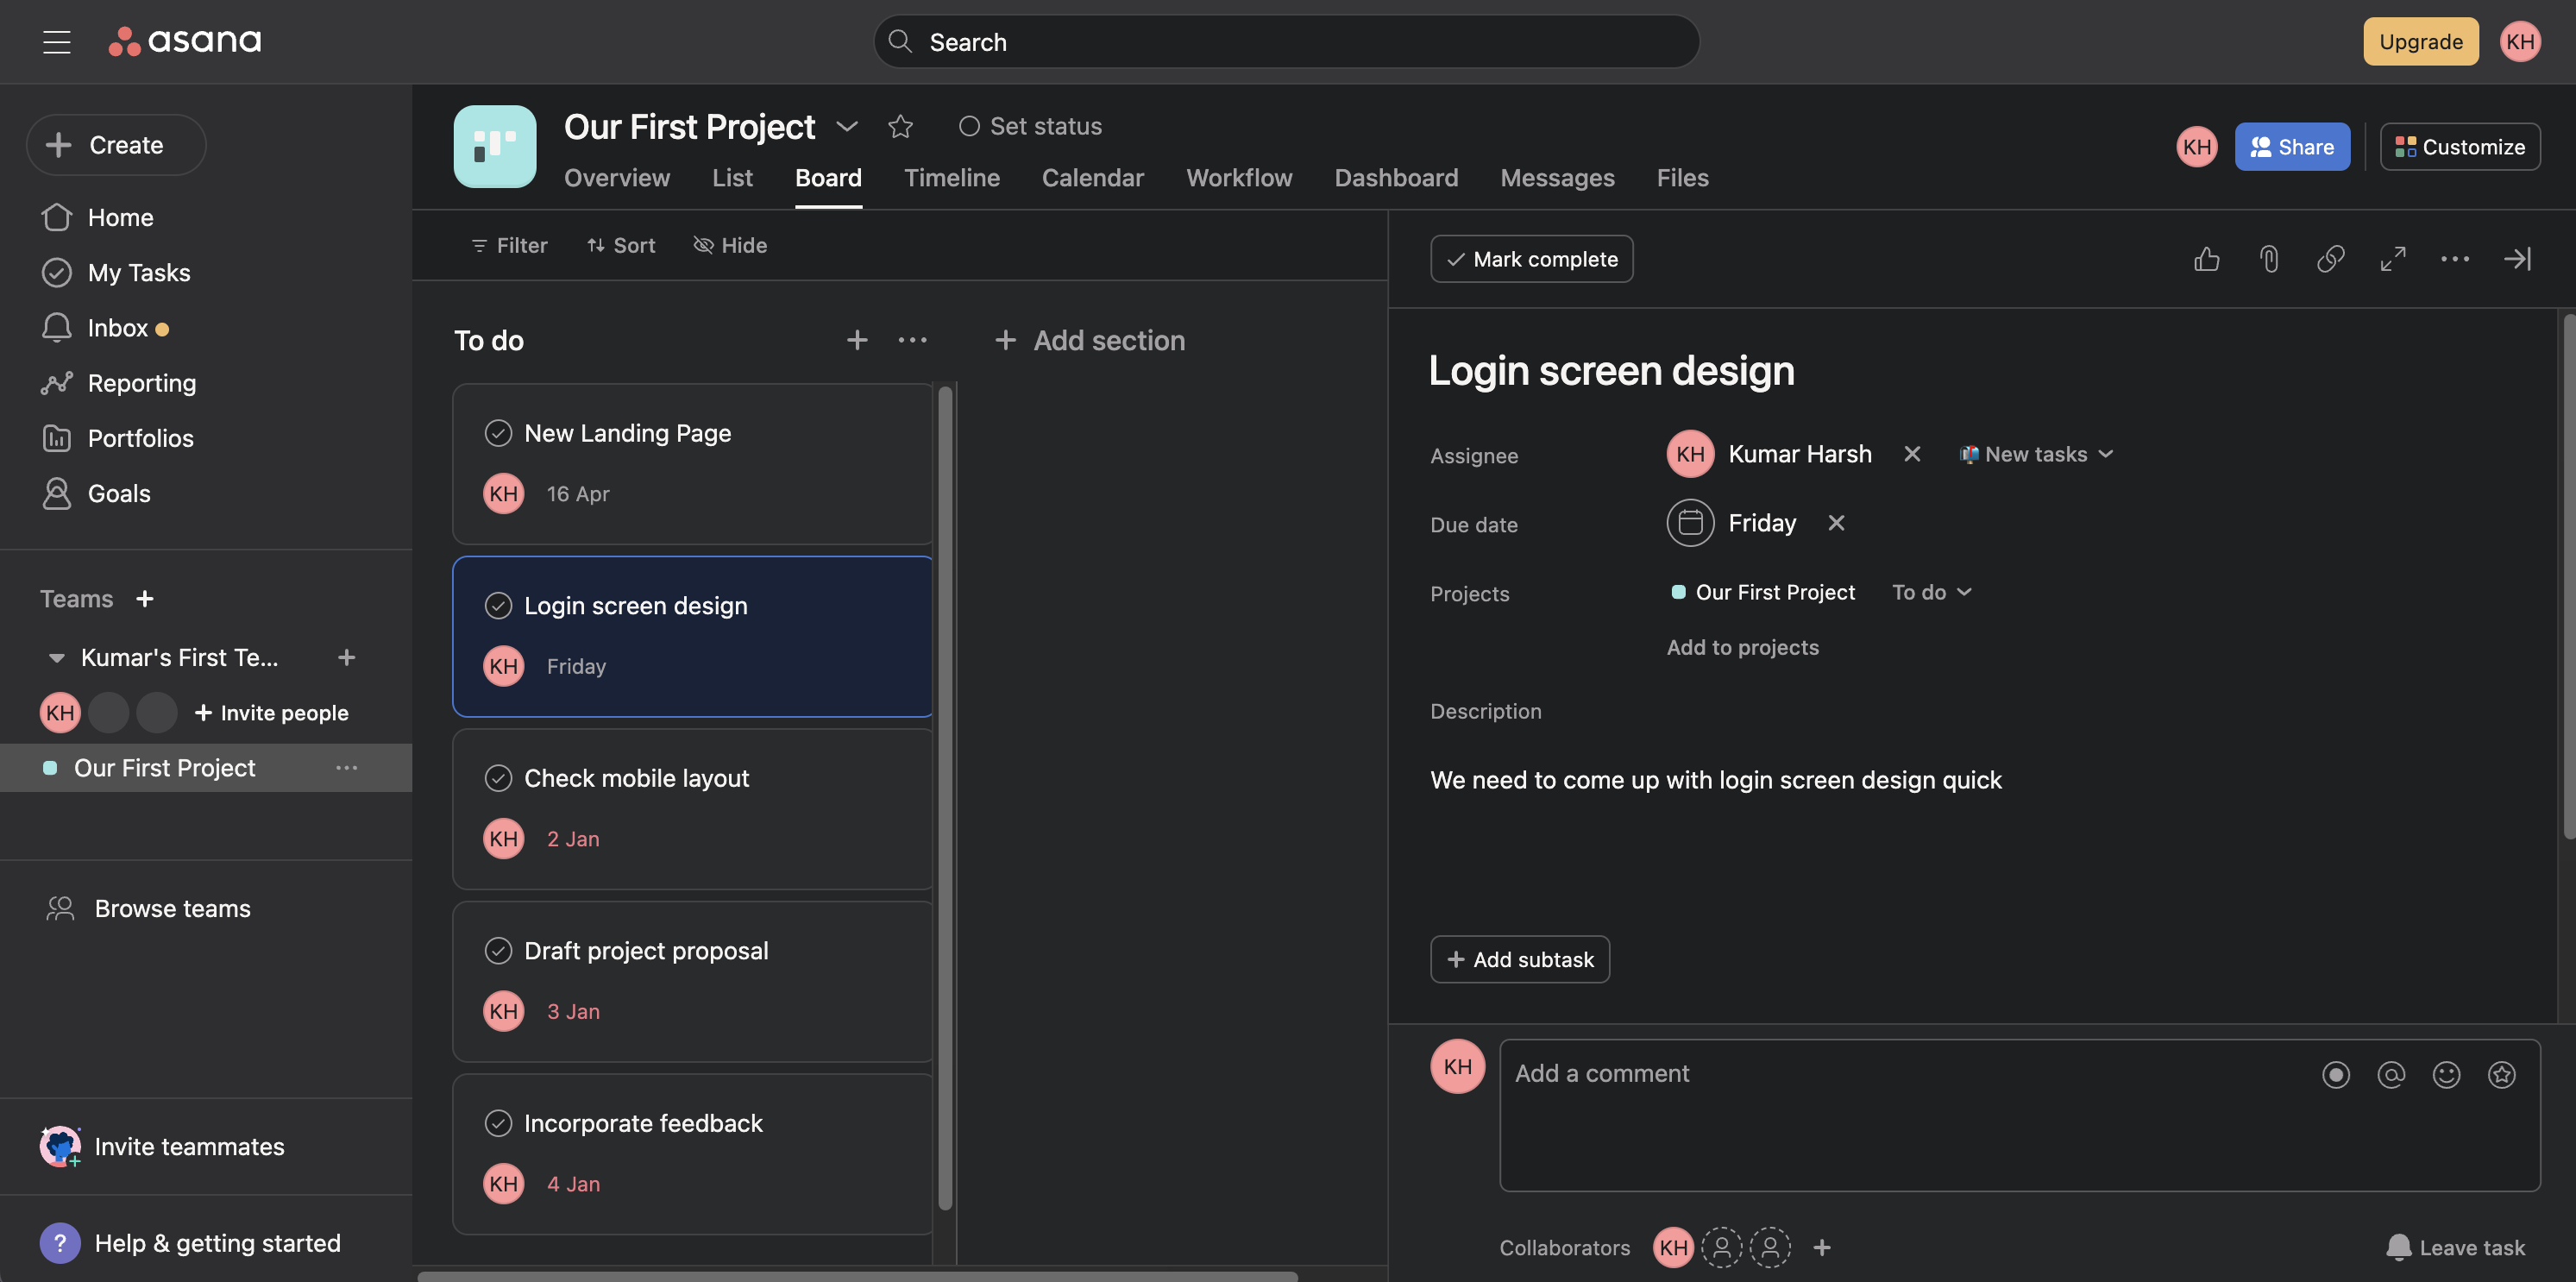Close the task details pane

pos(2517,259)
